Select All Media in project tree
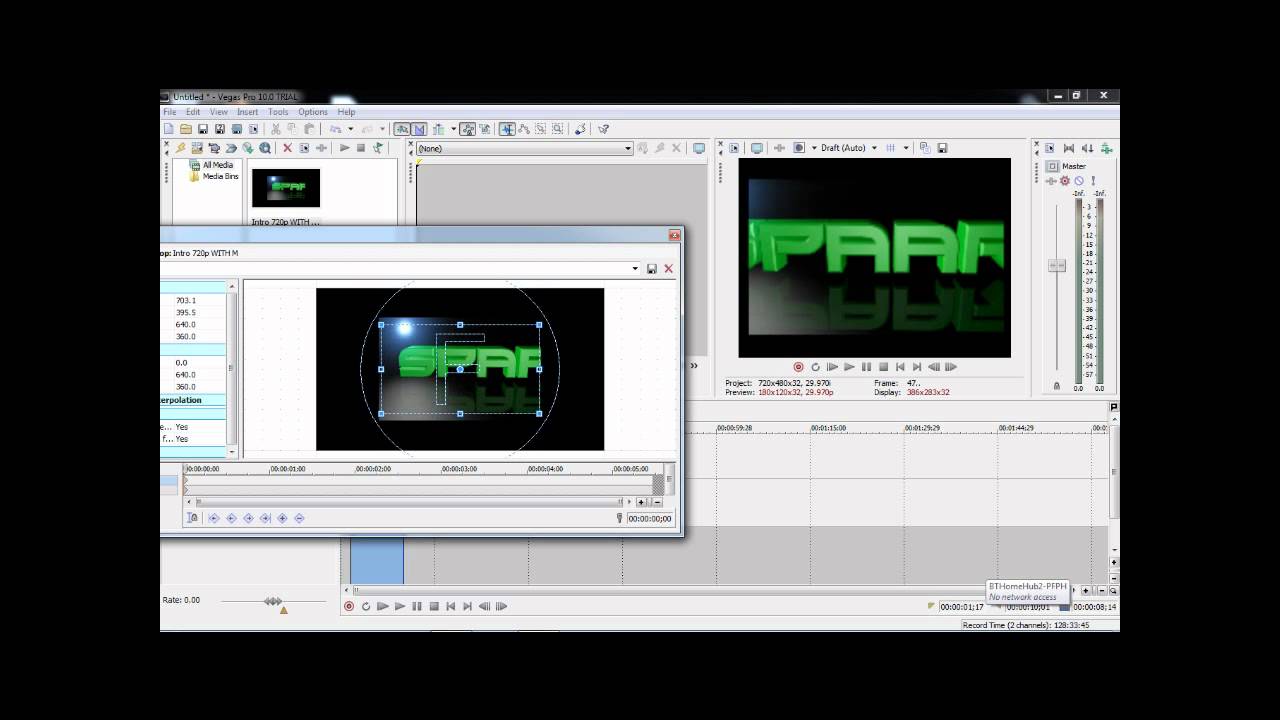This screenshot has width=1280, height=720. tap(218, 165)
